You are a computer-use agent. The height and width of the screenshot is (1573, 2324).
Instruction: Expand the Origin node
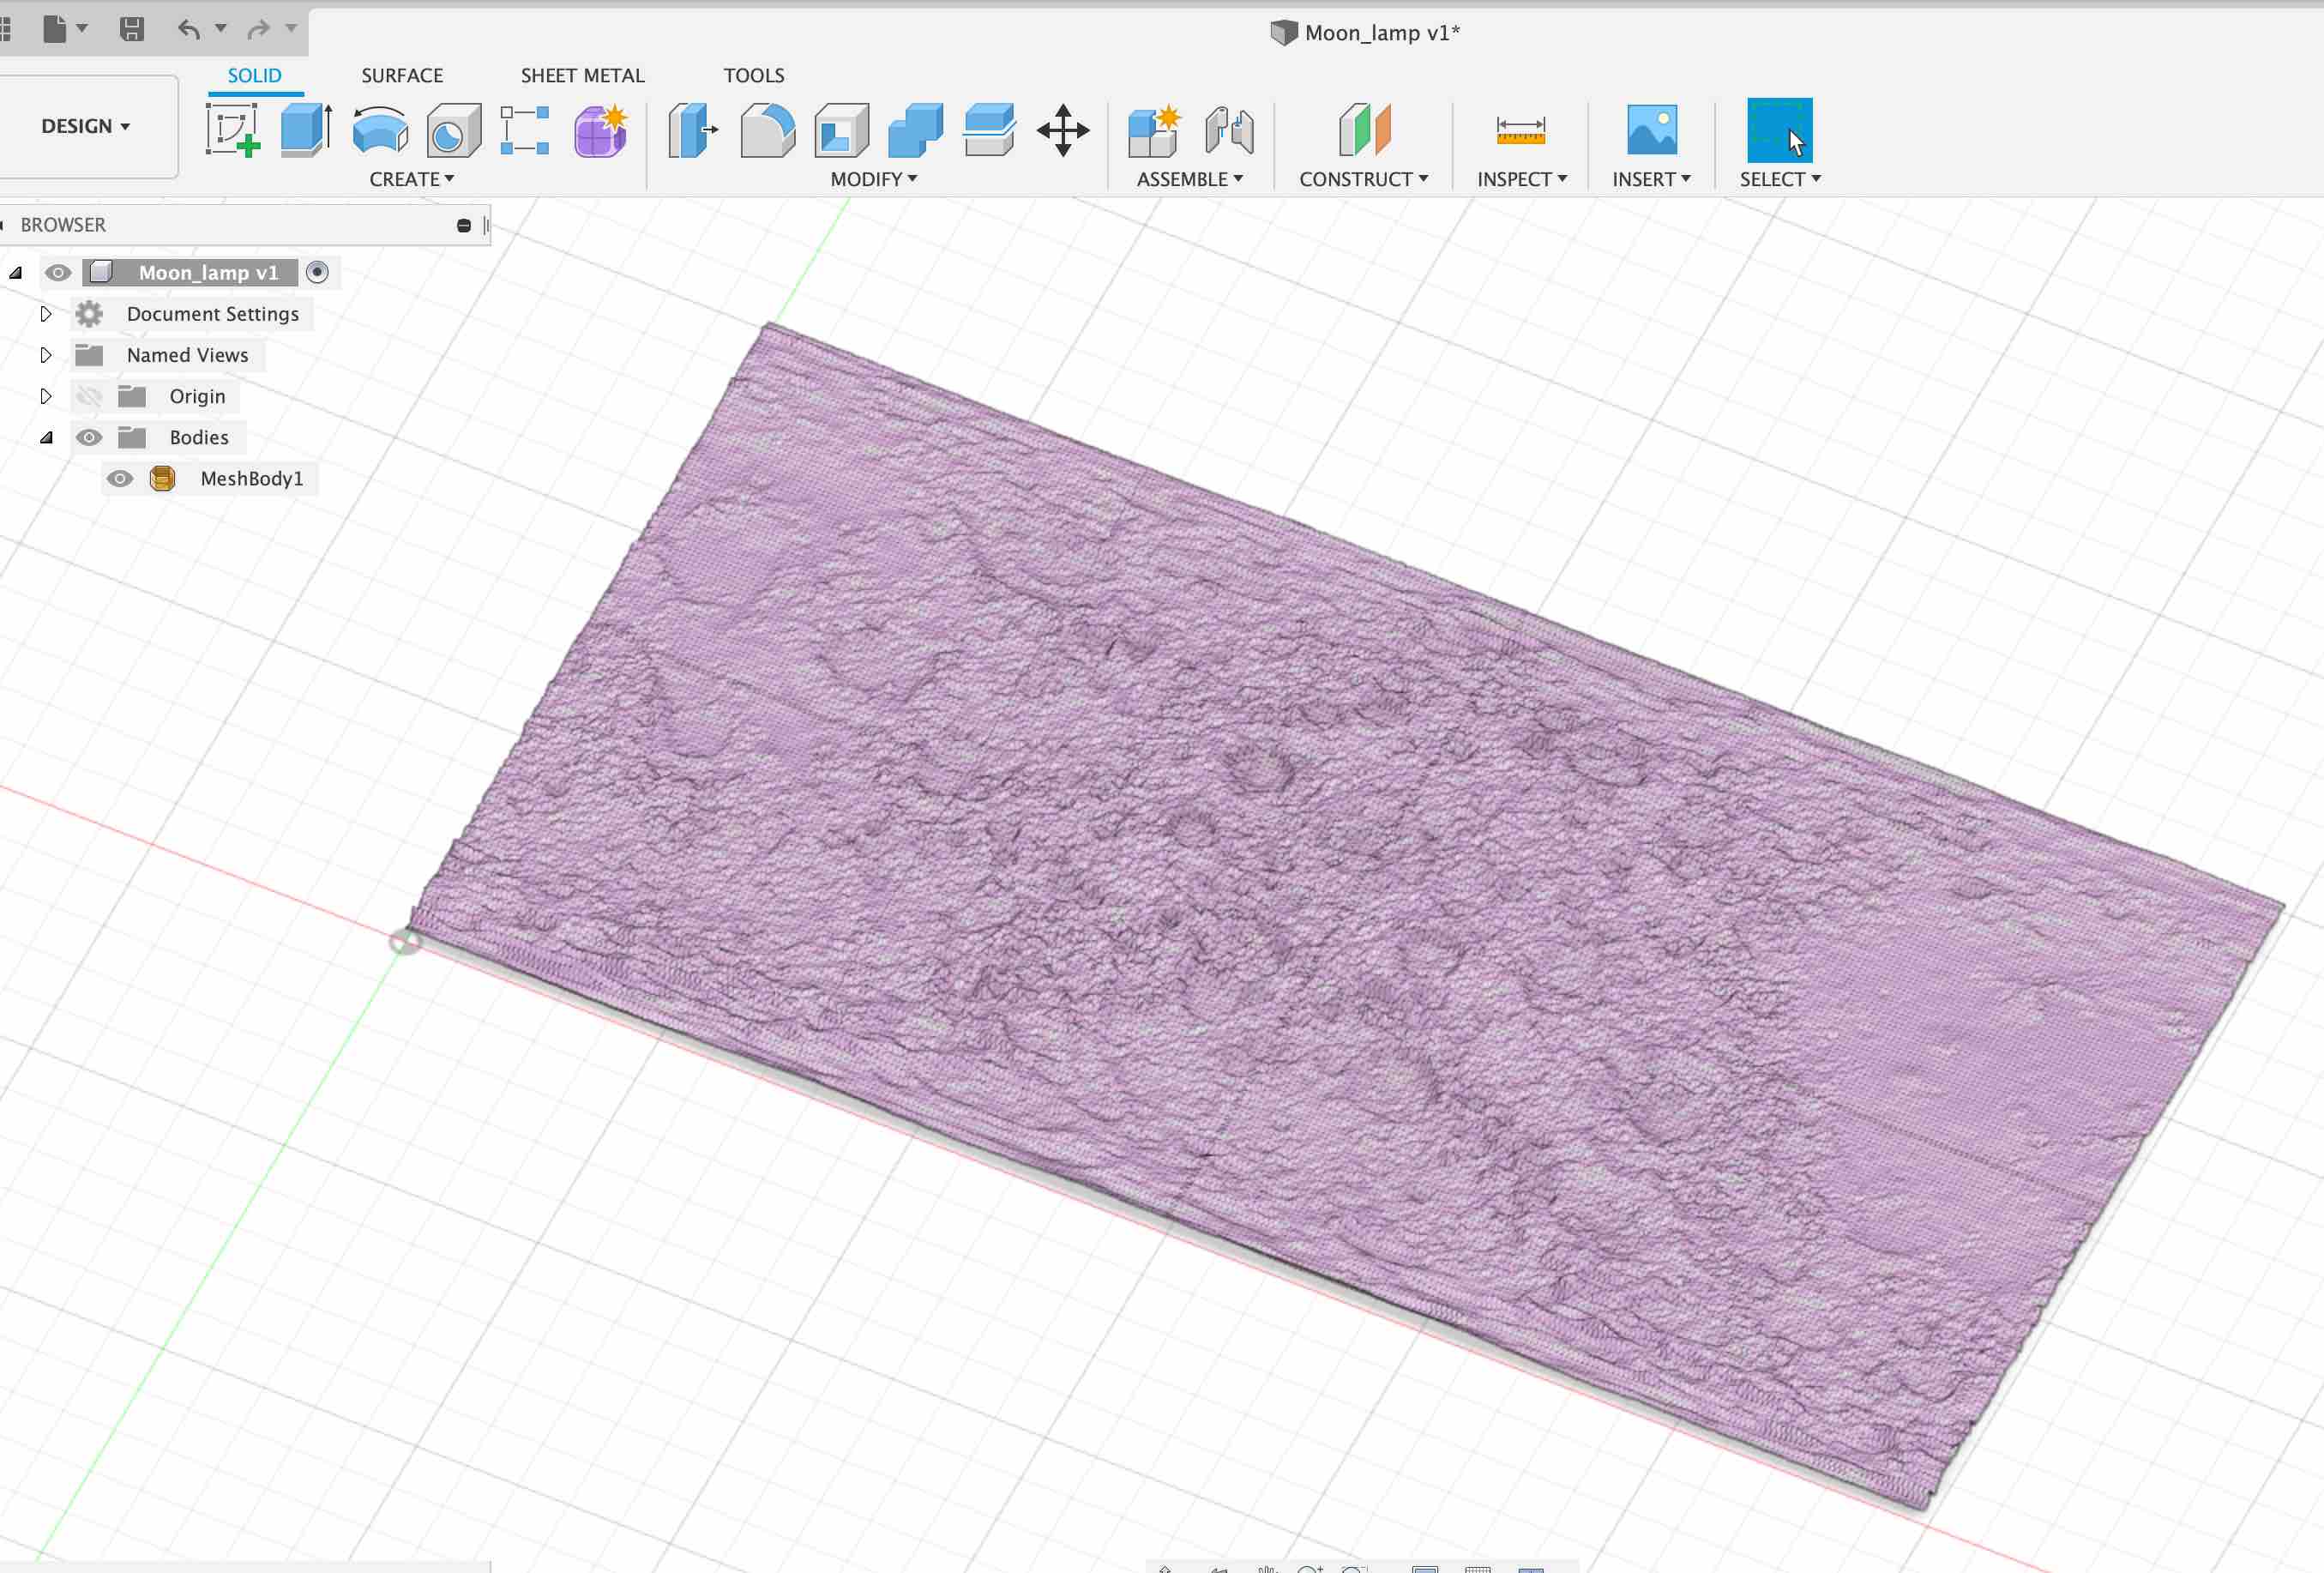(45, 396)
